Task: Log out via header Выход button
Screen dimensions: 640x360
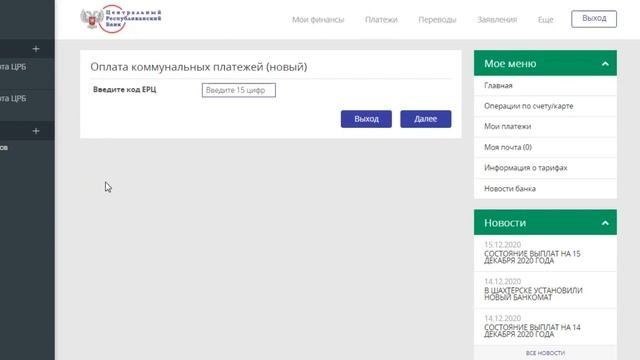Action: [x=594, y=19]
